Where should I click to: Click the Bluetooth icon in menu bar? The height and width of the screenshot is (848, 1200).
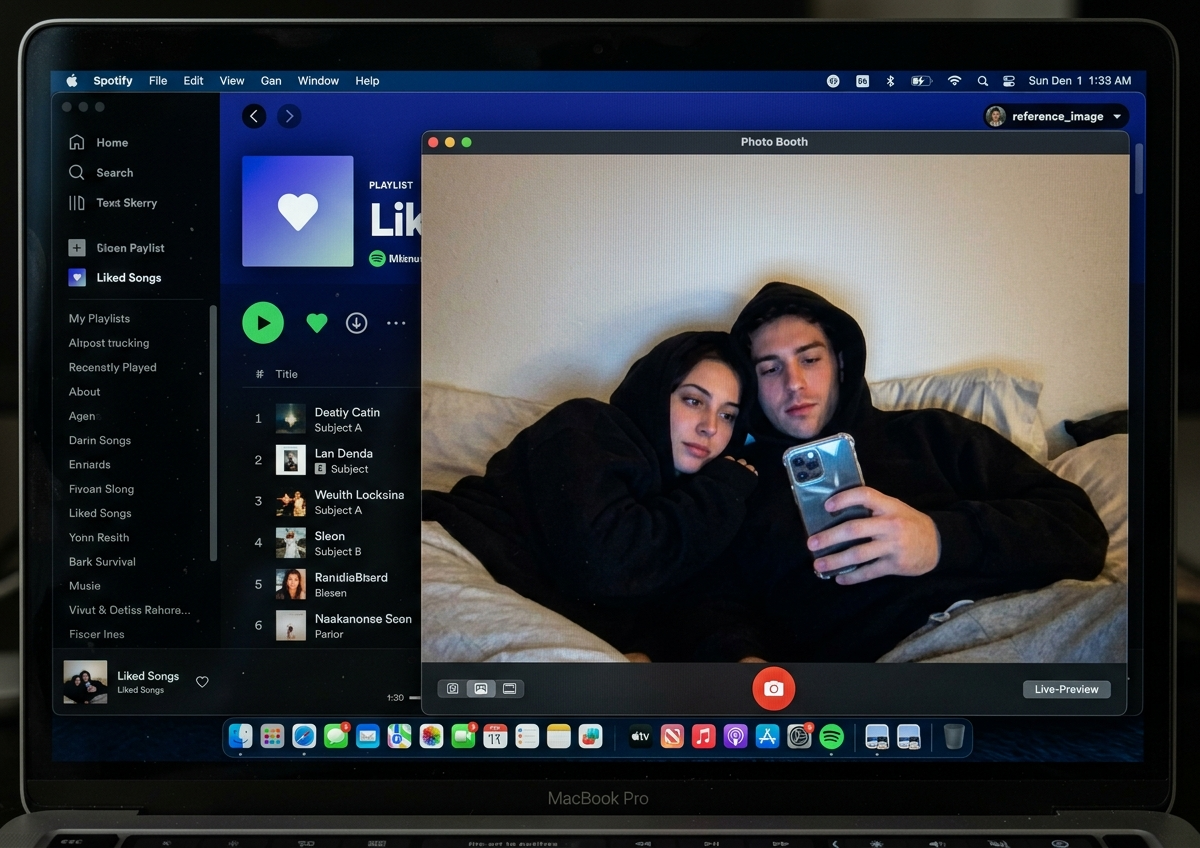(890, 81)
